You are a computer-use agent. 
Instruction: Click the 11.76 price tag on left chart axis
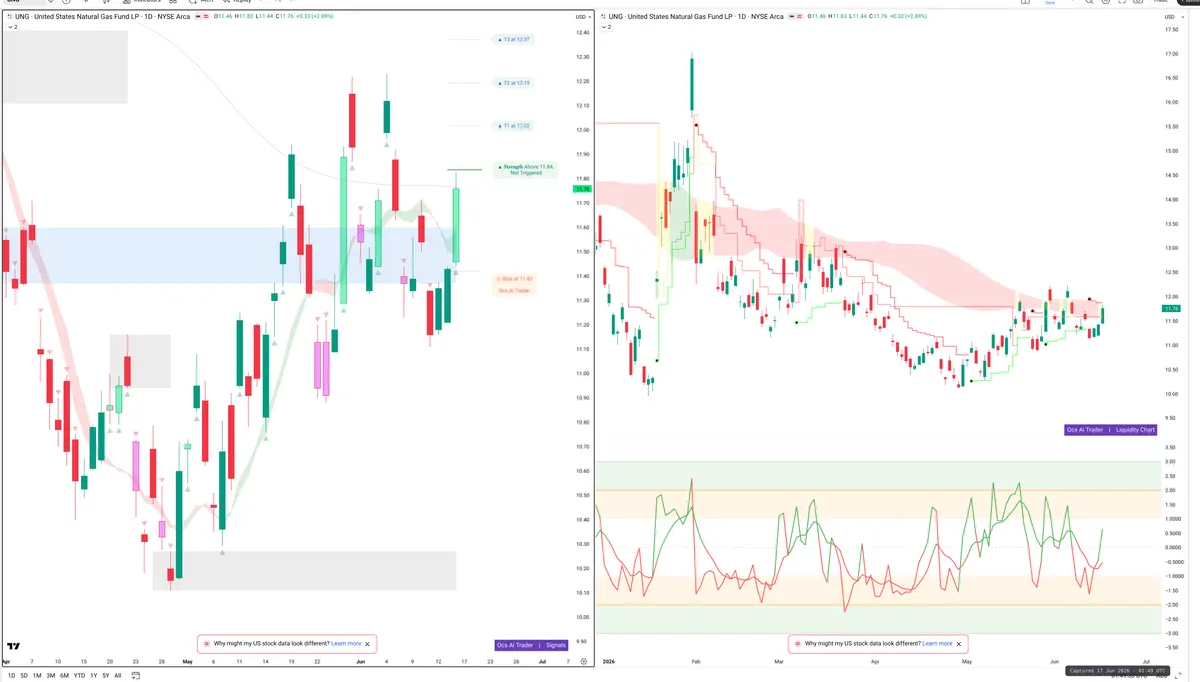582,189
